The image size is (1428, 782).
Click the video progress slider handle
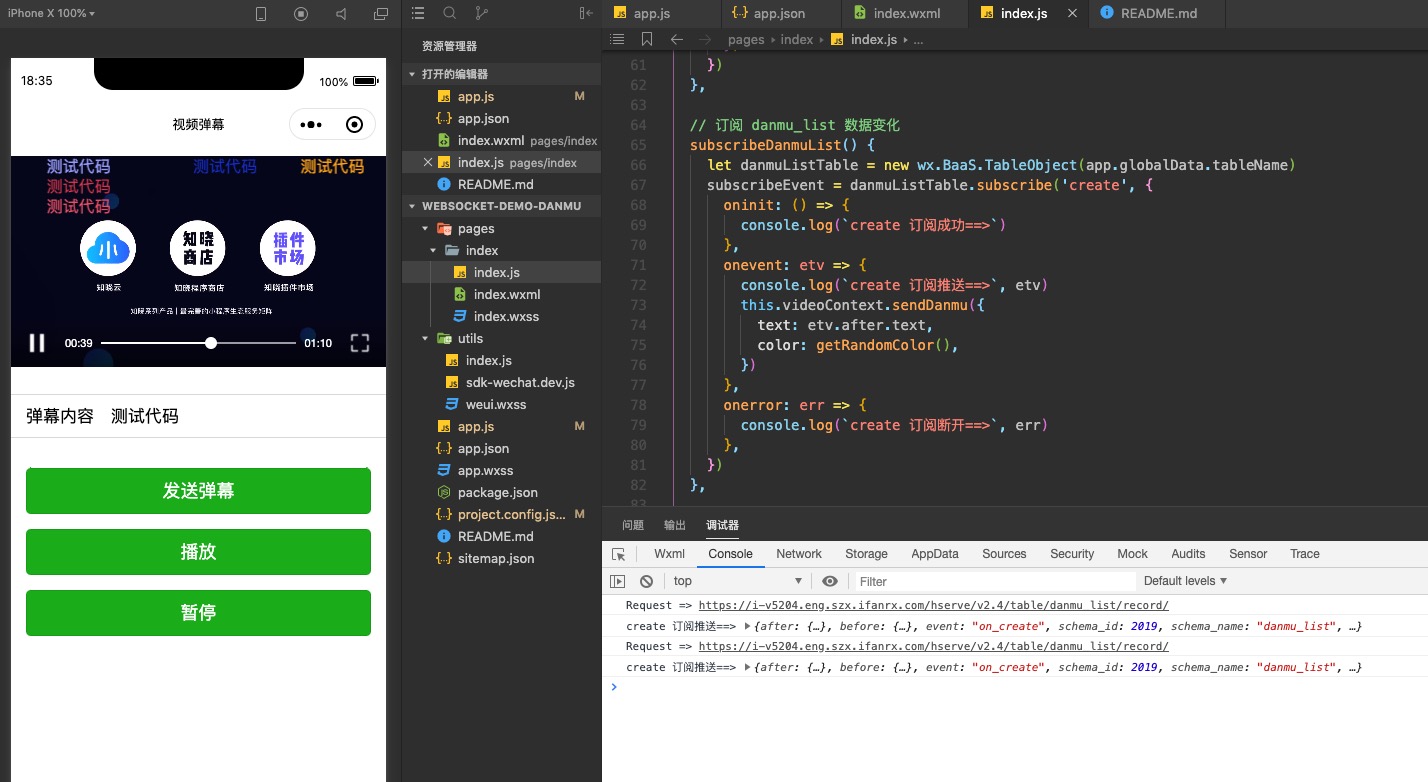(211, 343)
